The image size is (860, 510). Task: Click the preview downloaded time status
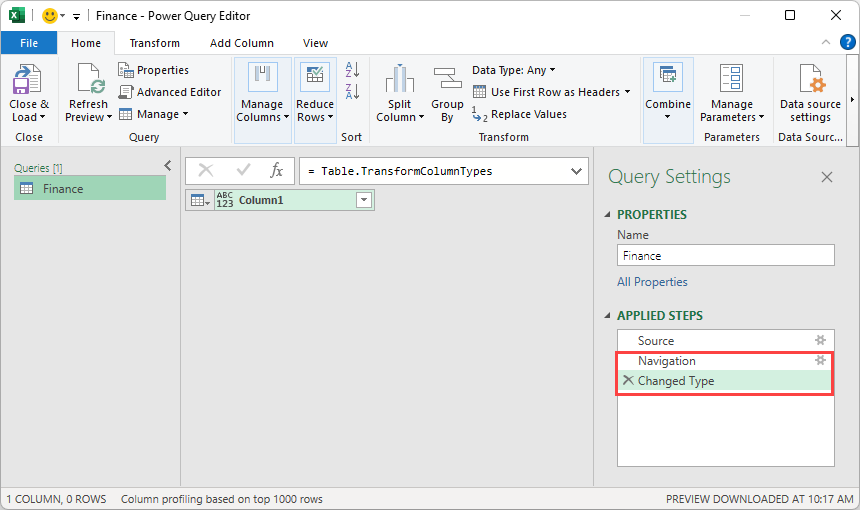point(760,499)
